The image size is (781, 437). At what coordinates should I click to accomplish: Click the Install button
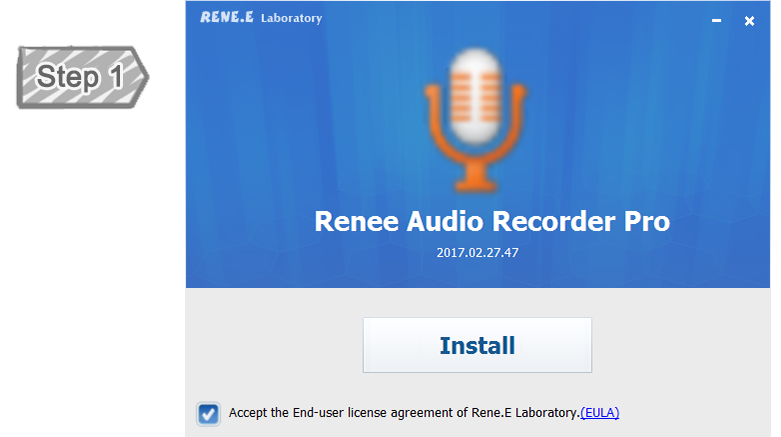477,346
